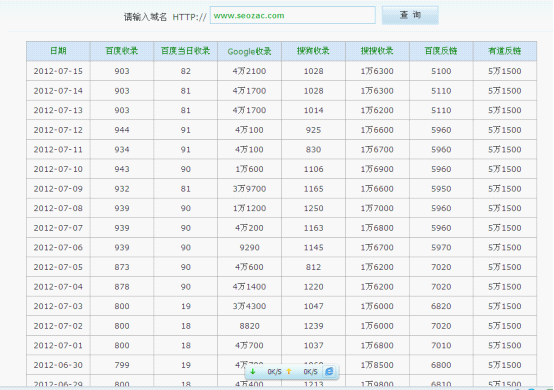The image size is (554, 390).
Task: Click the domain name input field
Action: click(293, 15)
